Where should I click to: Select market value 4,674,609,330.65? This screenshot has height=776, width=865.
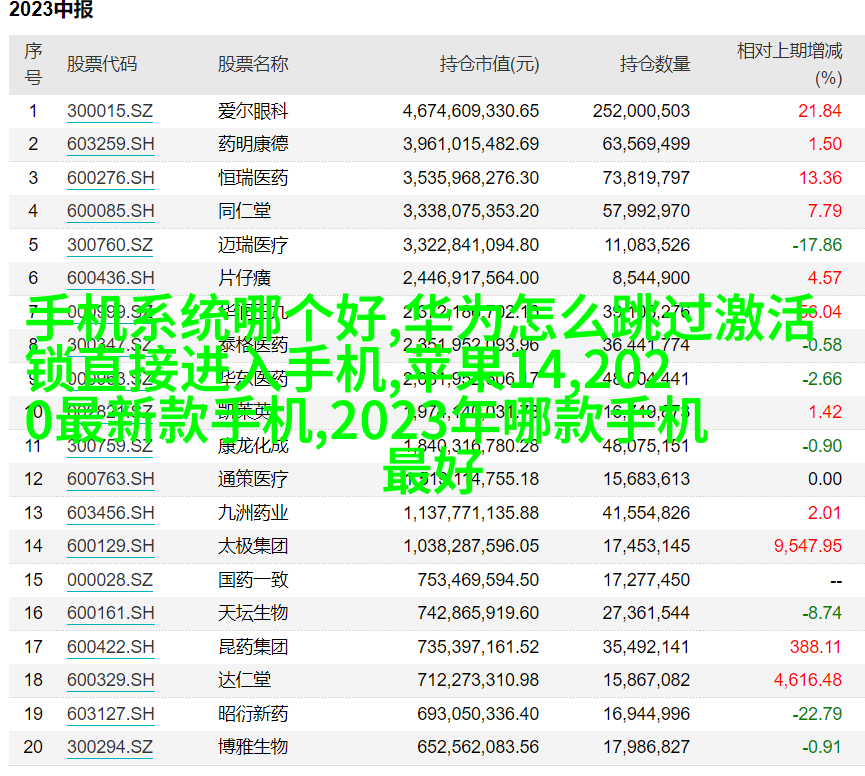point(471,111)
